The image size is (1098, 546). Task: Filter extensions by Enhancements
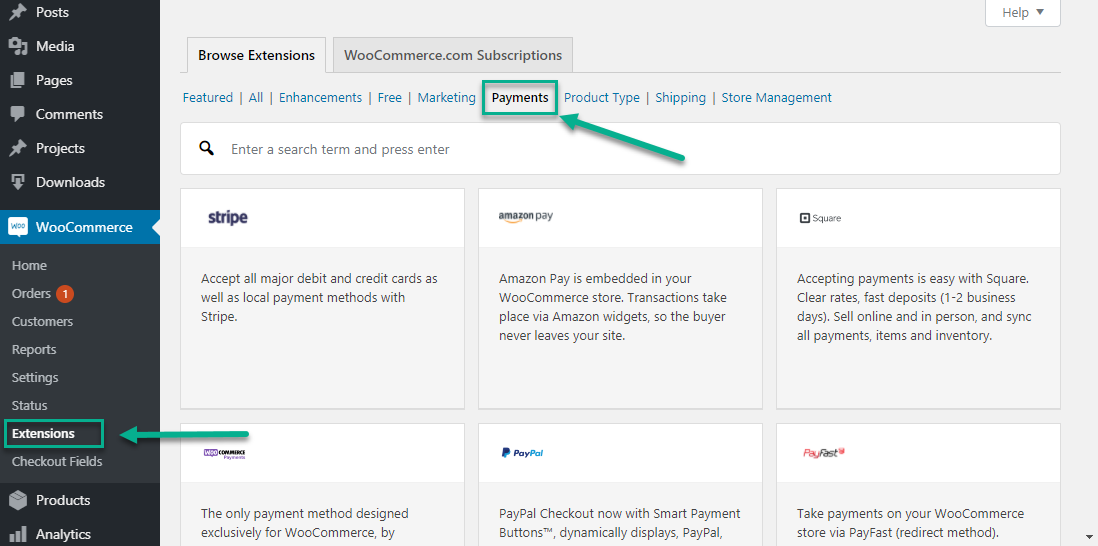pyautogui.click(x=320, y=97)
